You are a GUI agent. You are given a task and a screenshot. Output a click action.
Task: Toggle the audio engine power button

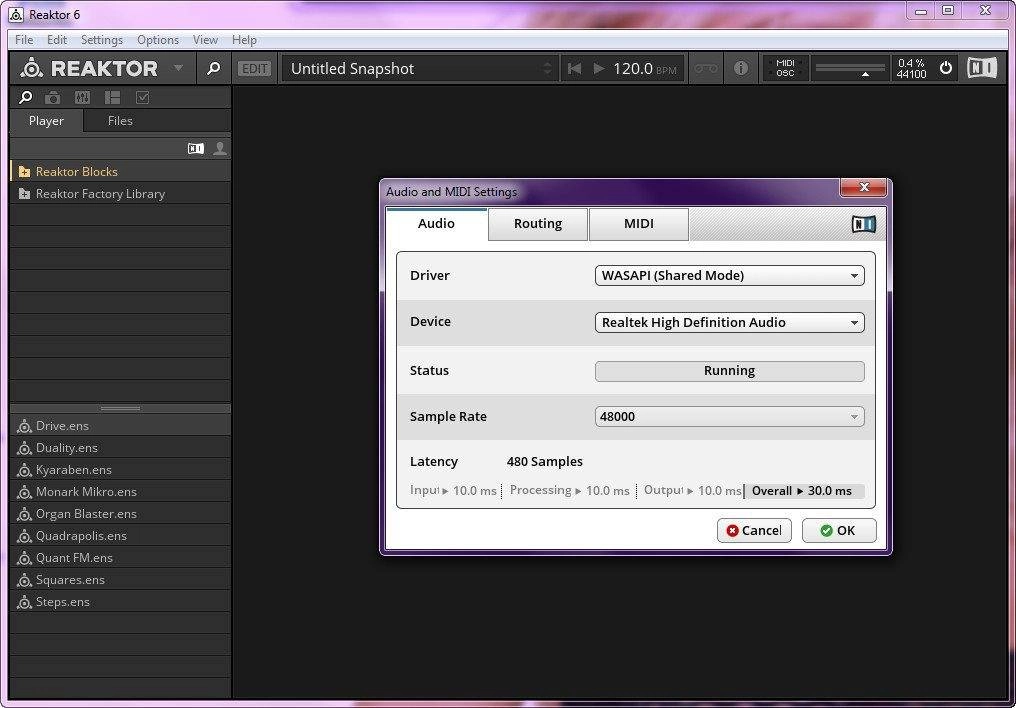(x=946, y=67)
